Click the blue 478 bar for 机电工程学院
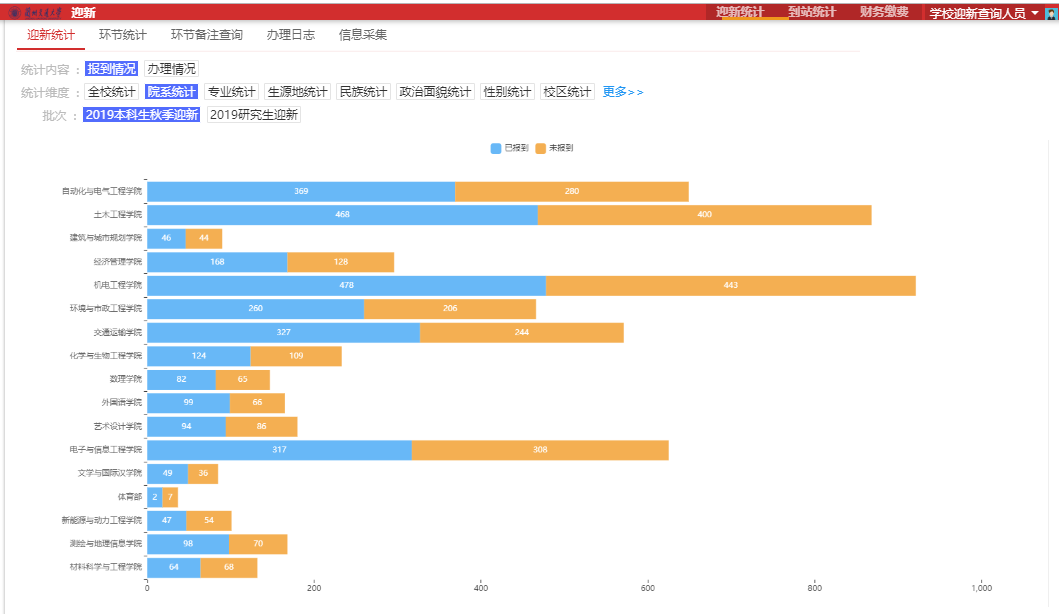Image resolution: width=1059 pixels, height=614 pixels. pyautogui.click(x=346, y=285)
